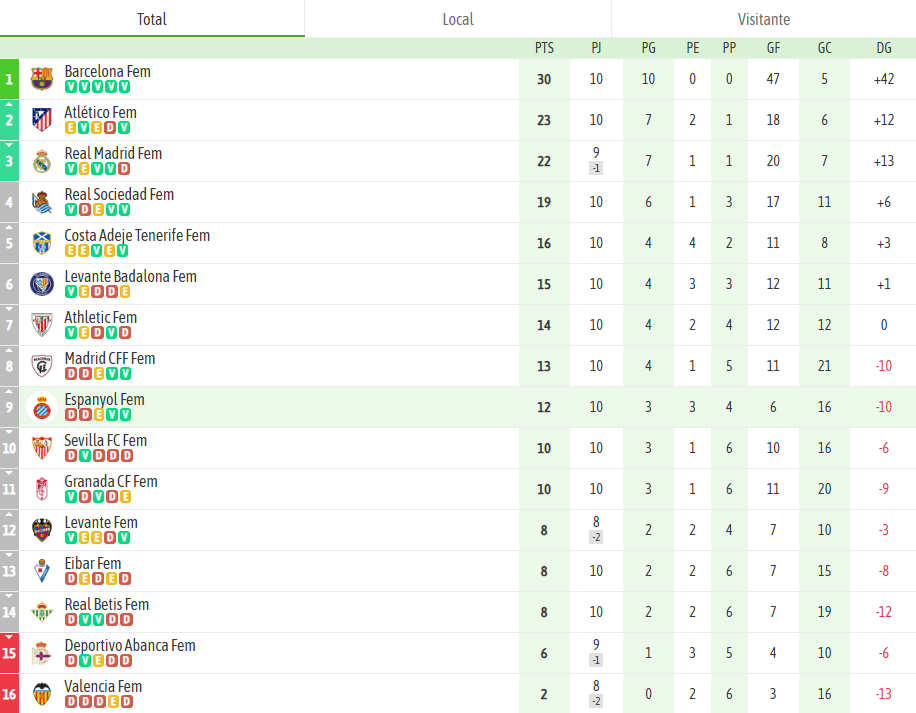Image resolution: width=916 pixels, height=713 pixels.
Task: Expand the upward arrow beside Atlético Fem position
Action: [x=8, y=107]
